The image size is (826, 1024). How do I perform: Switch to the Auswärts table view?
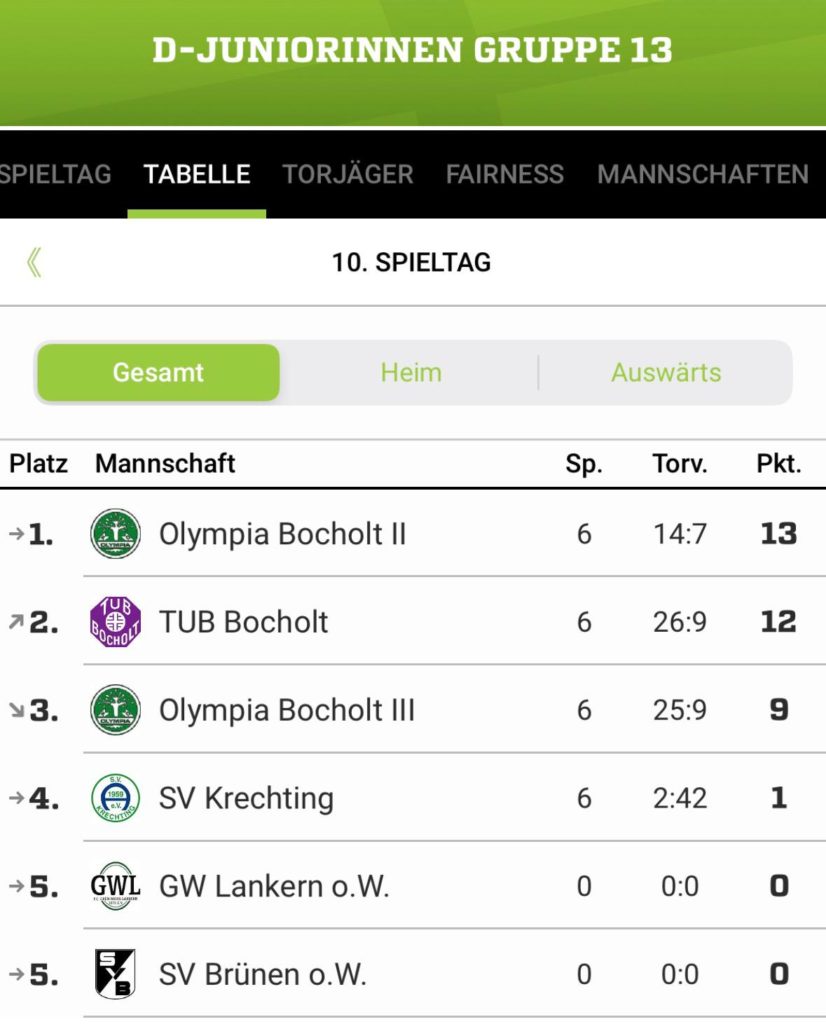(666, 373)
